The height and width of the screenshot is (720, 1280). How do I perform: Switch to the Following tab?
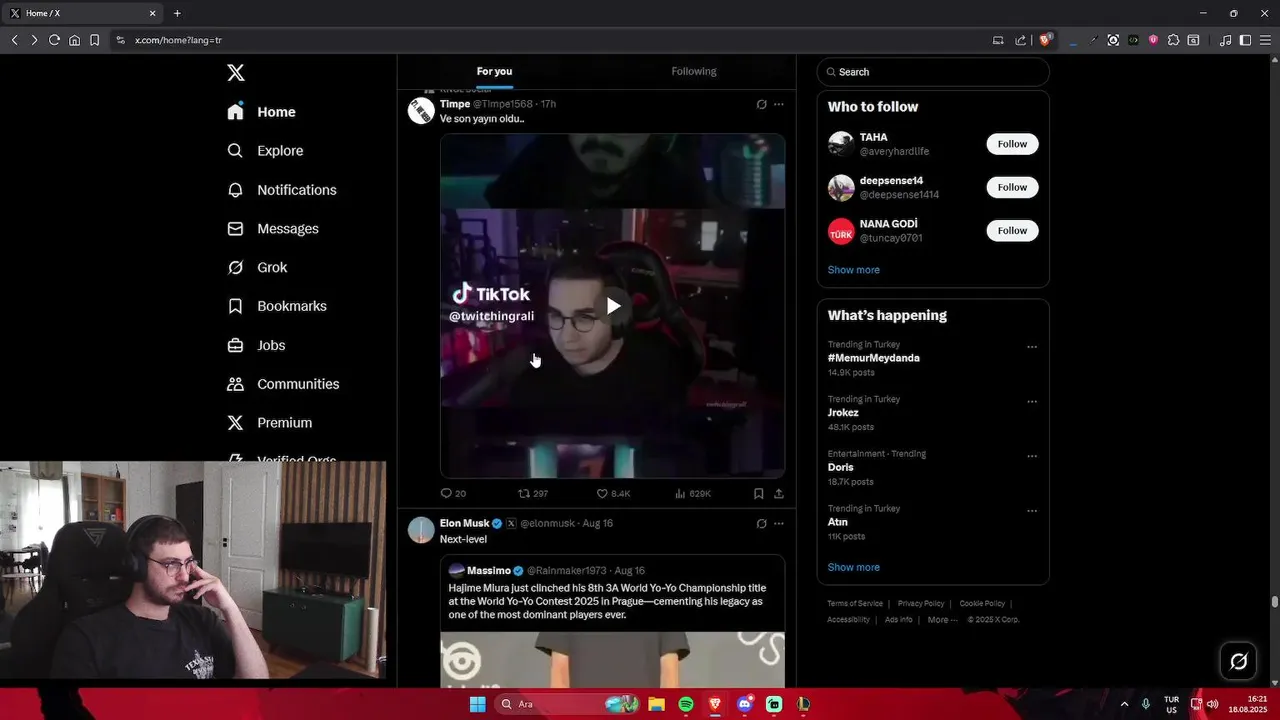point(694,71)
